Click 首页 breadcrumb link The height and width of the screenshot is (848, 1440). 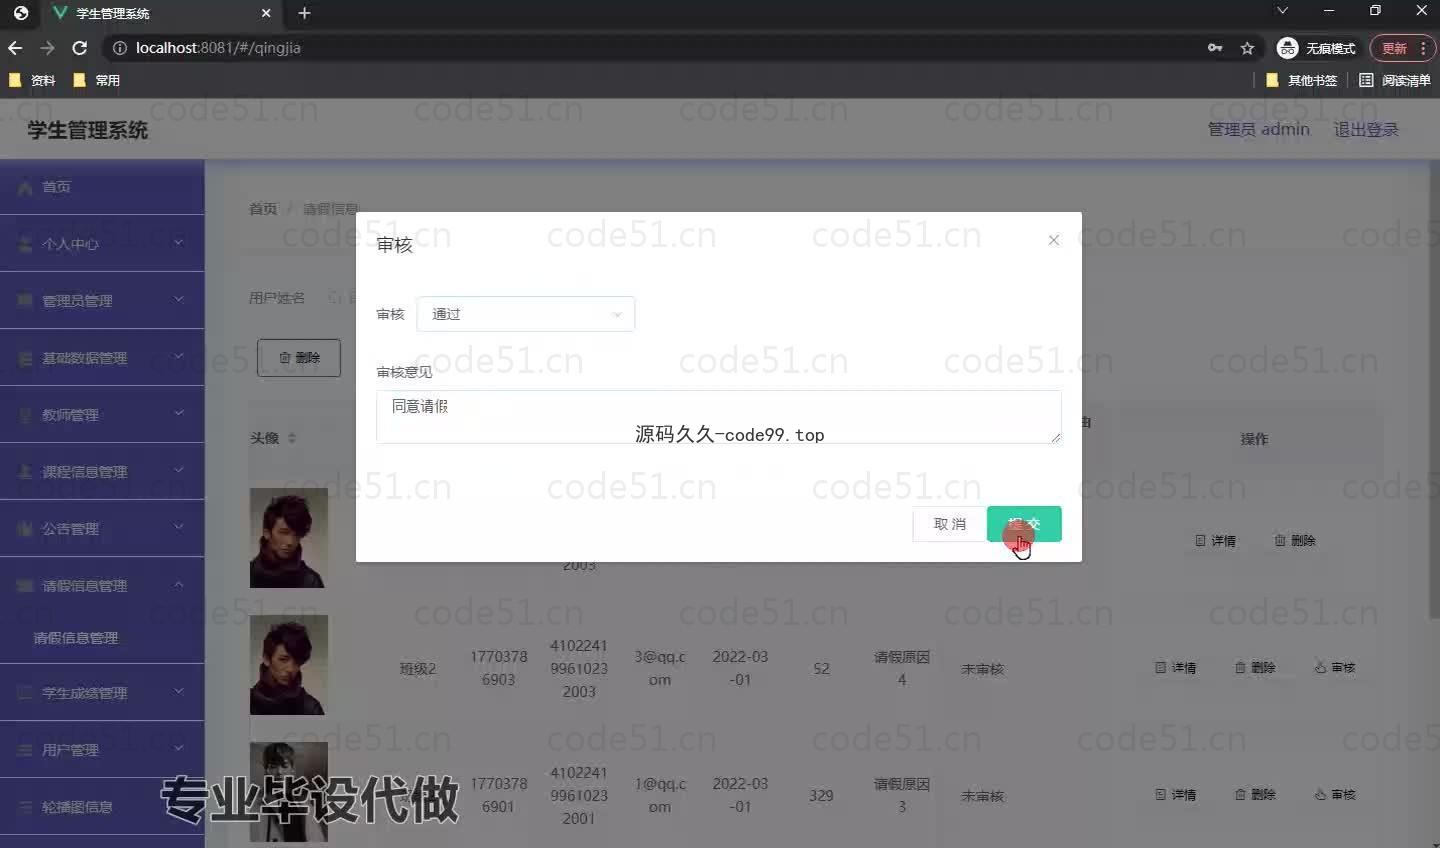tap(263, 209)
